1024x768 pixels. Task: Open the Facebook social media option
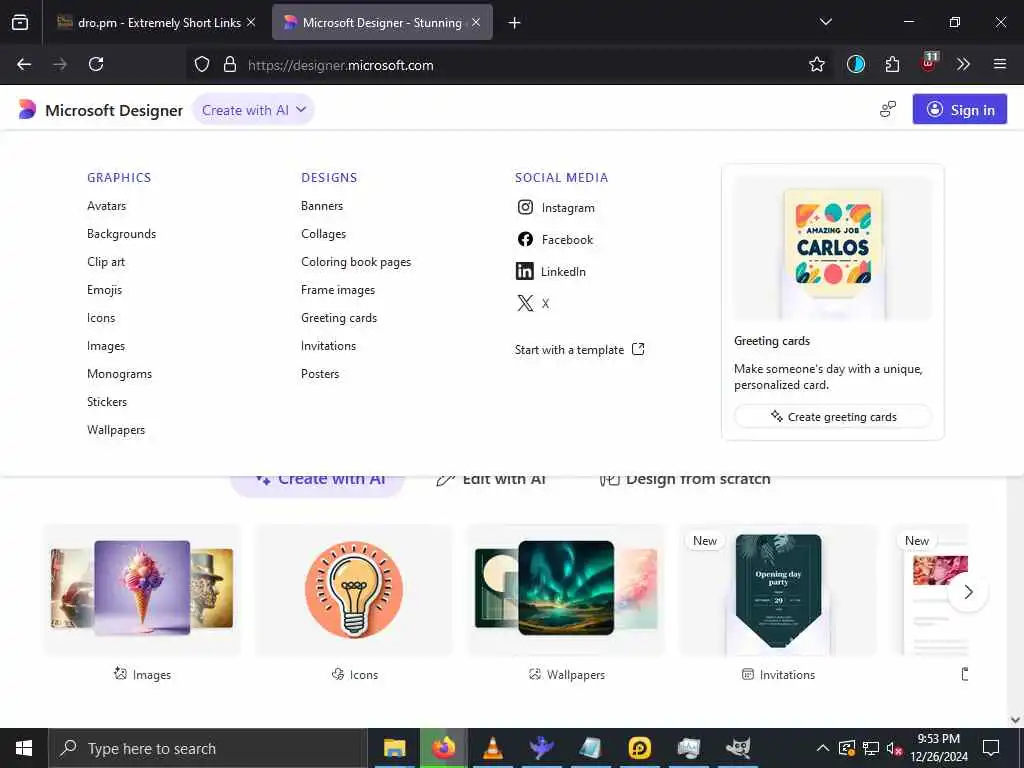(x=555, y=240)
